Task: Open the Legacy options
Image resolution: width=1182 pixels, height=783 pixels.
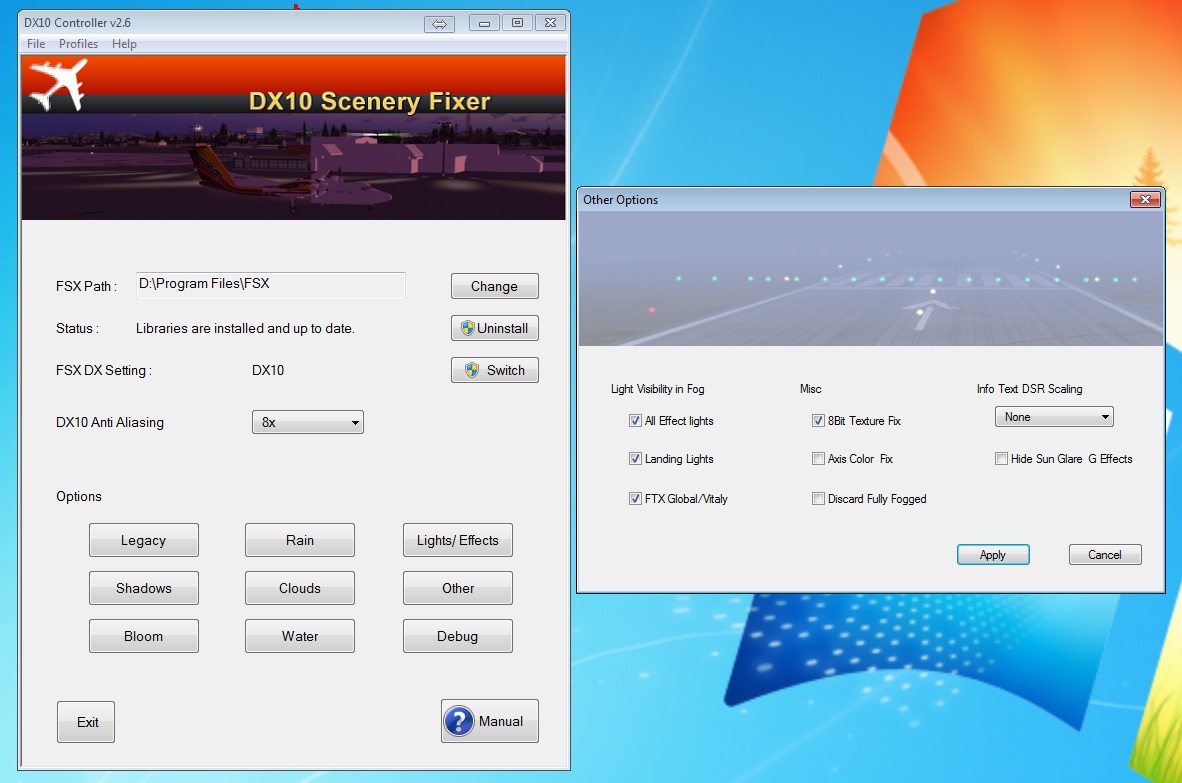Action: coord(143,540)
